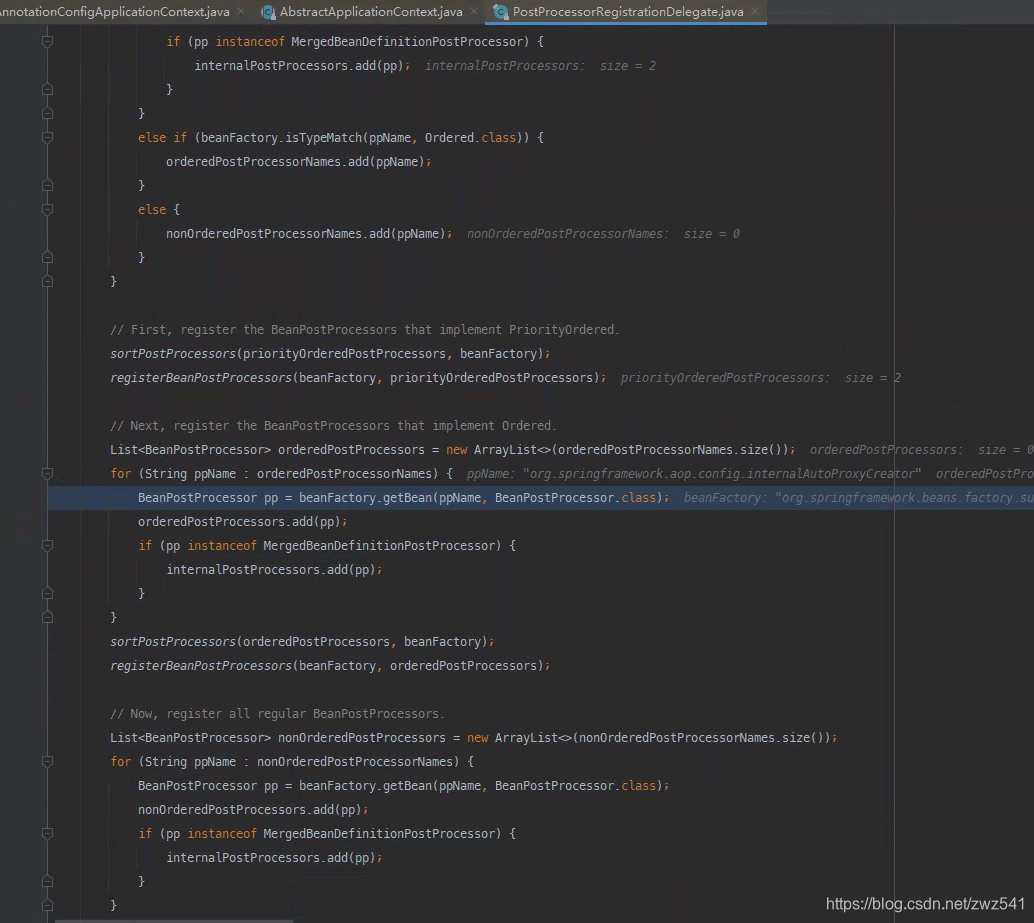This screenshot has width=1034, height=923.
Task: Click inline hint 'priorityOrderedPostProcessors: size = 2'
Action: pyautogui.click(x=760, y=378)
